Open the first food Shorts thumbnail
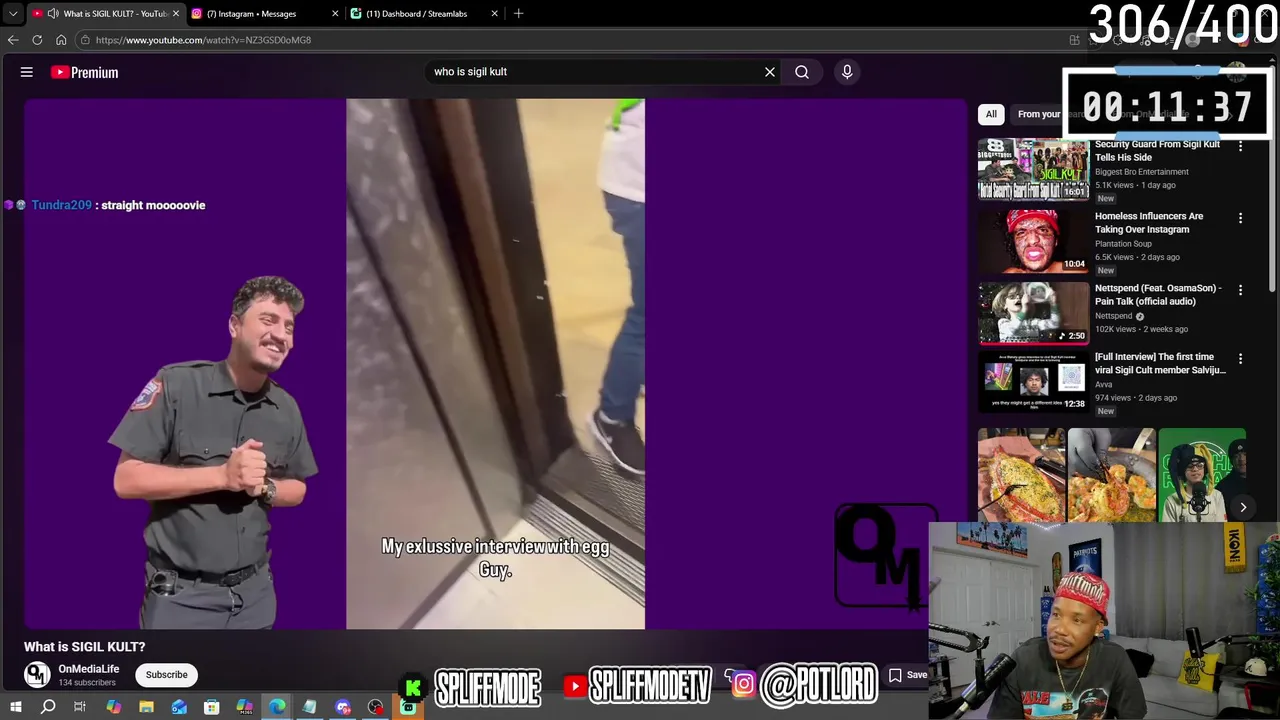1280x720 pixels. (x=1021, y=475)
